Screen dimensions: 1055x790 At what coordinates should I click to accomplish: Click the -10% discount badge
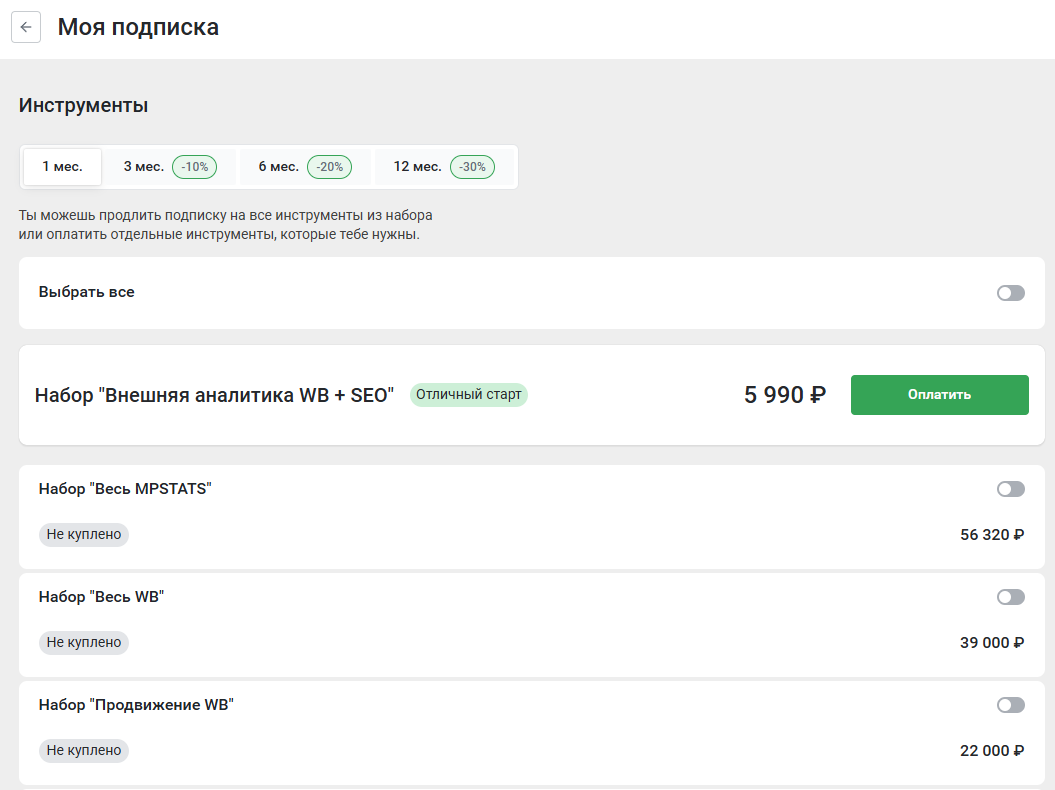point(194,167)
